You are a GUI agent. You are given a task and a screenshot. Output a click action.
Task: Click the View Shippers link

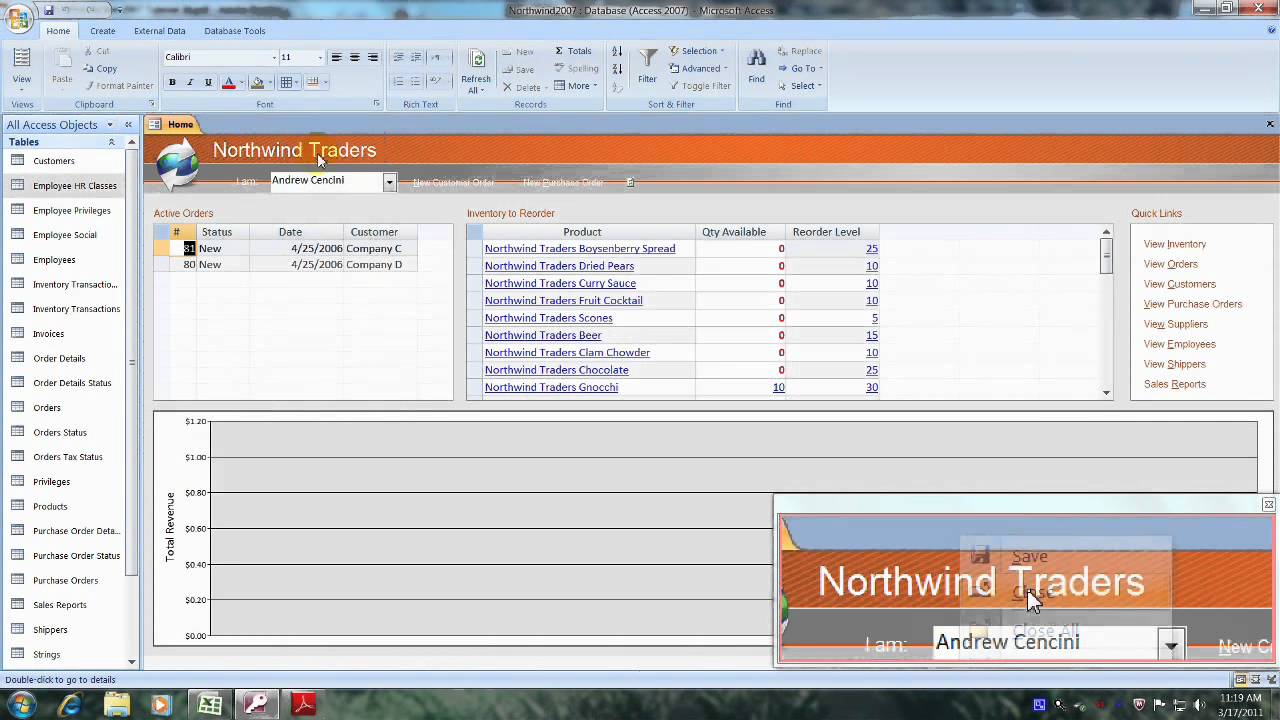[1175, 364]
